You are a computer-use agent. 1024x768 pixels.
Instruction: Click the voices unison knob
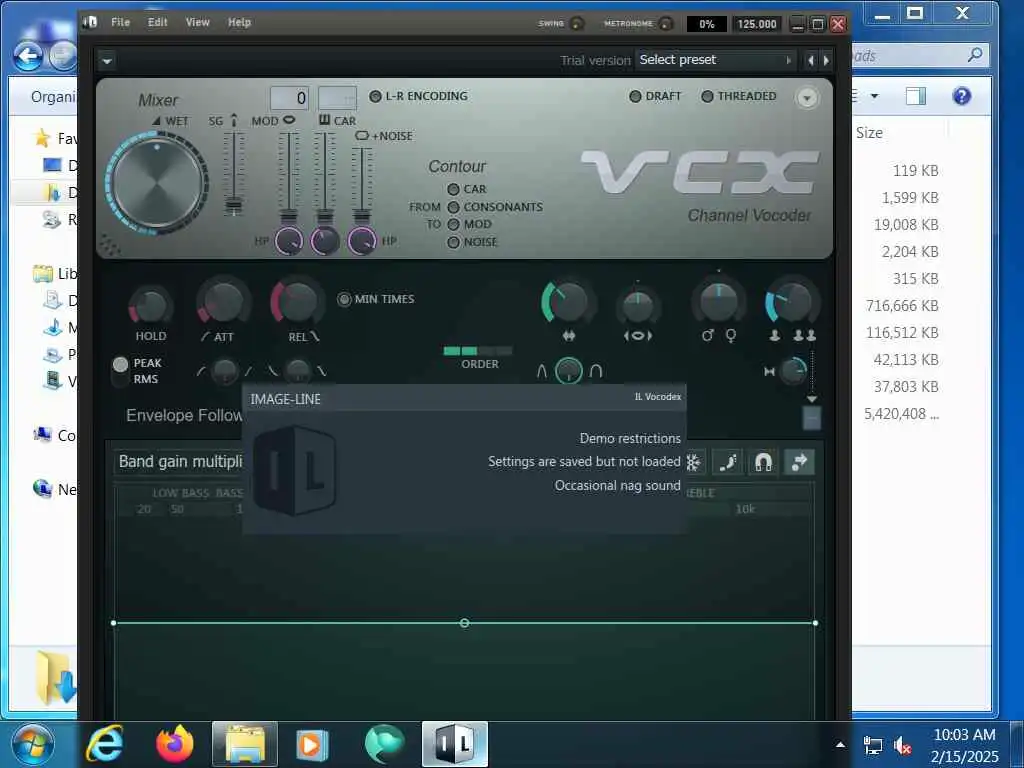tap(792, 302)
